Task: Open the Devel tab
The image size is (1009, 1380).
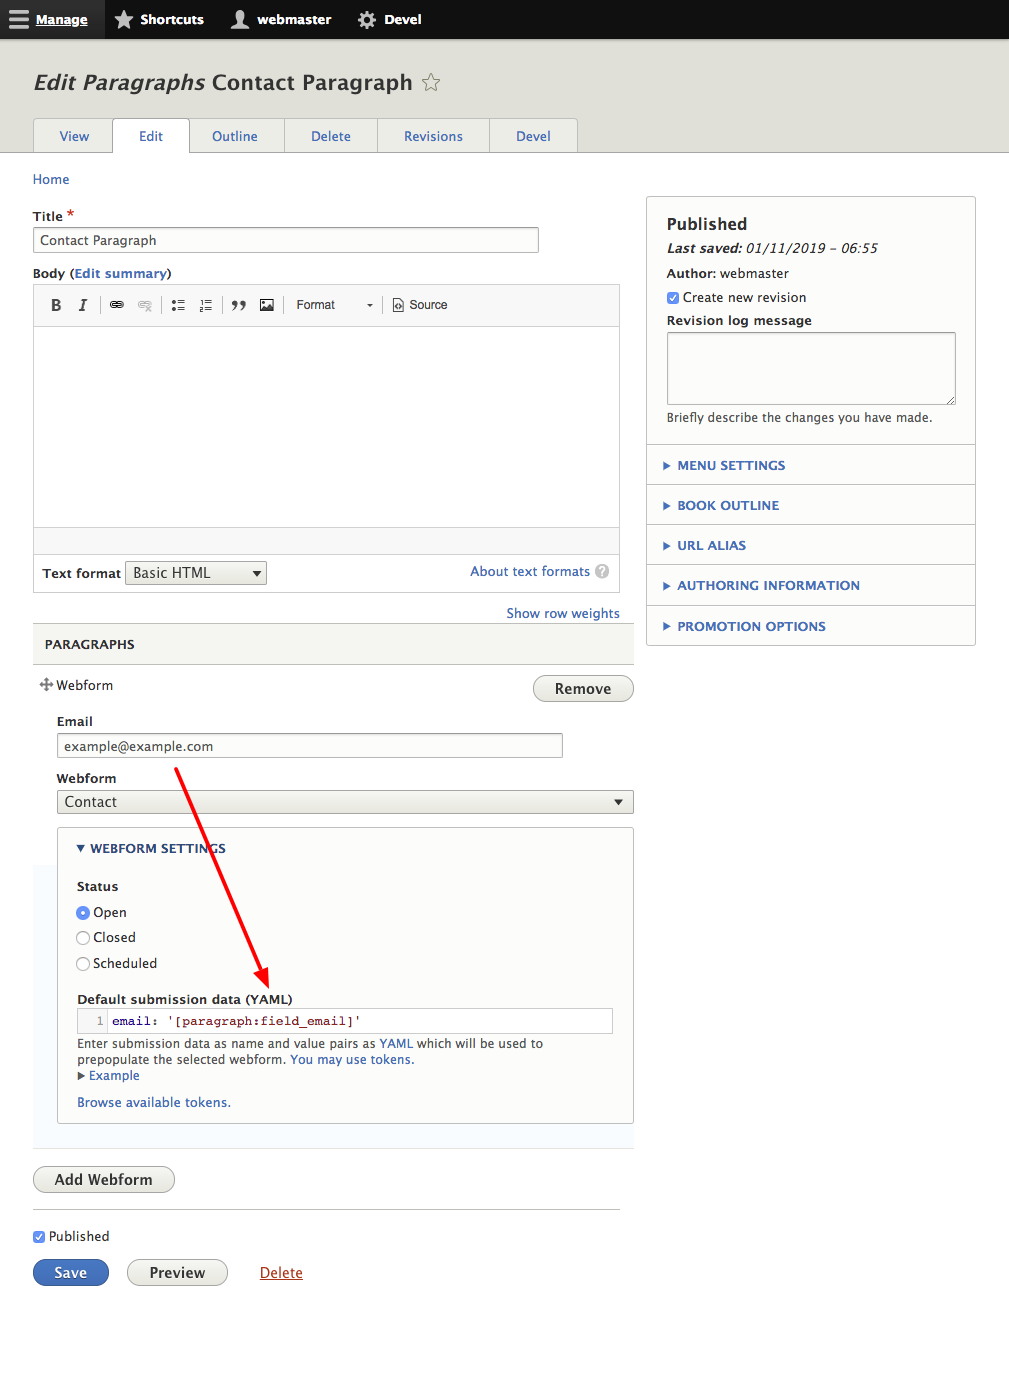Action: [533, 135]
